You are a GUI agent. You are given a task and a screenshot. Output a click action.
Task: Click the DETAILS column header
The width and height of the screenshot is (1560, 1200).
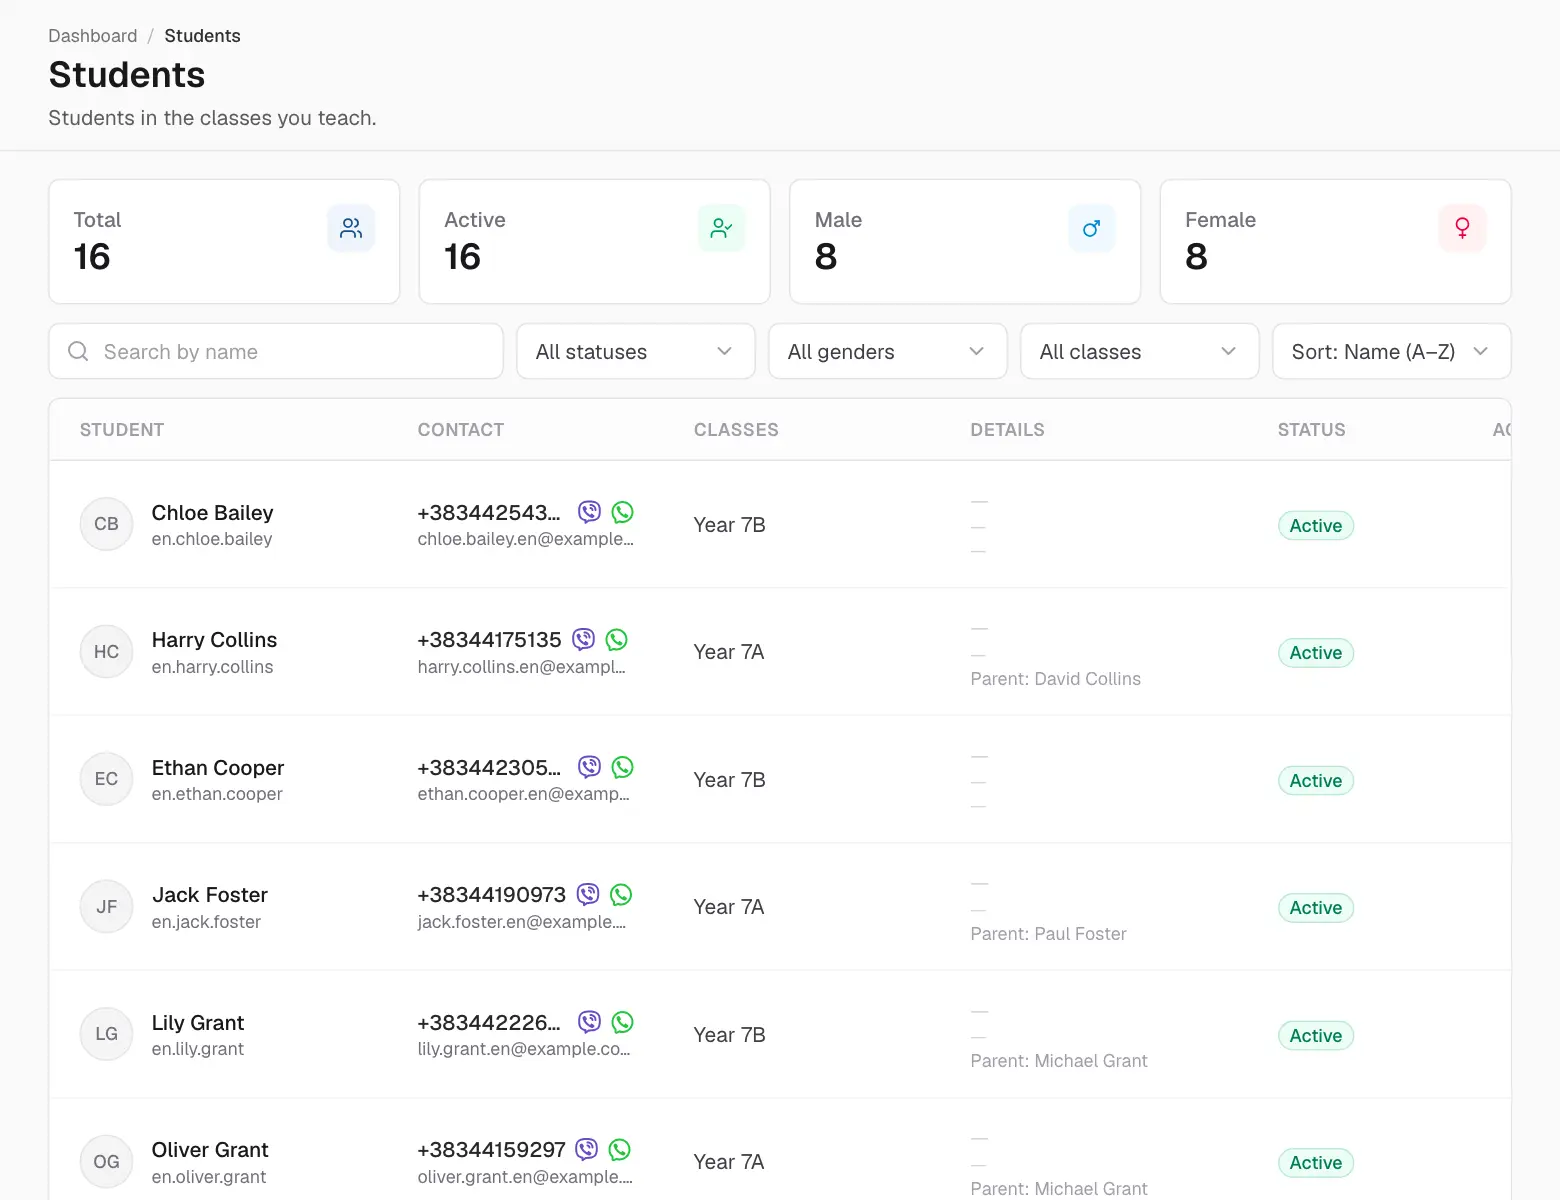pyautogui.click(x=1007, y=430)
